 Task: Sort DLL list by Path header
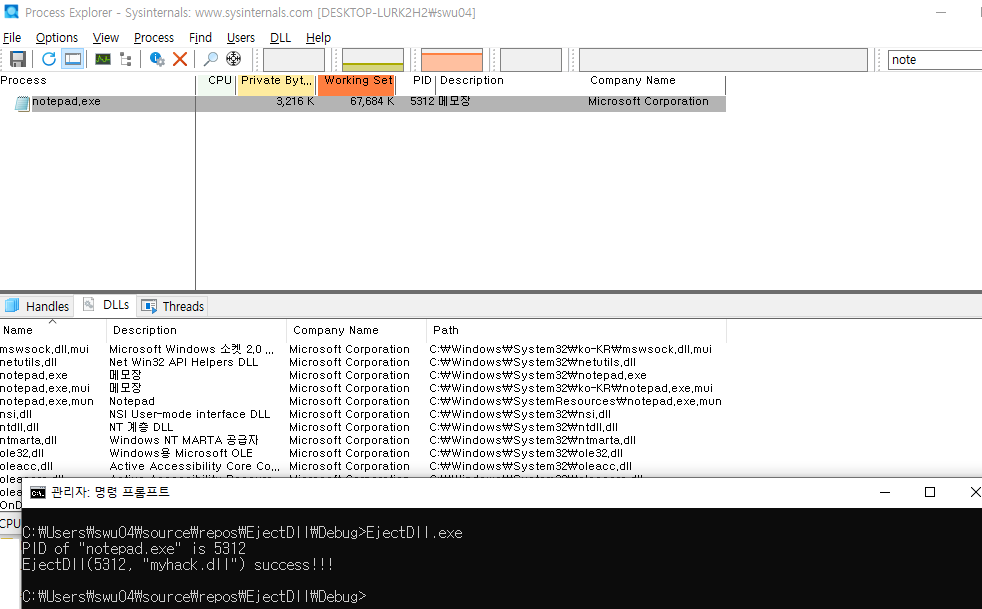(576, 330)
